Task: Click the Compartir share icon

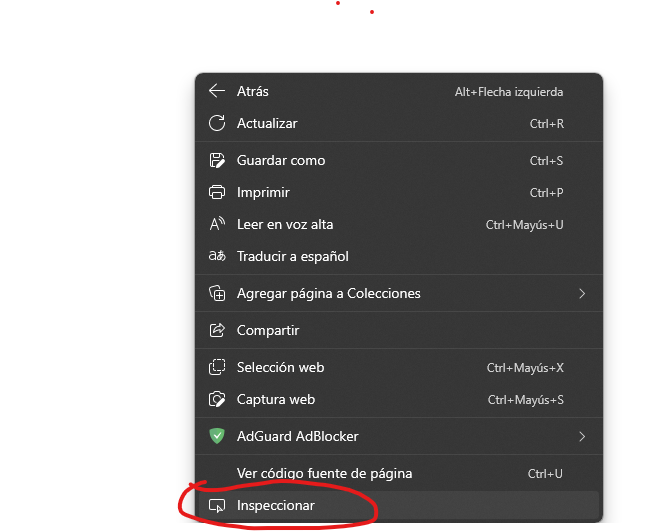Action: click(217, 330)
